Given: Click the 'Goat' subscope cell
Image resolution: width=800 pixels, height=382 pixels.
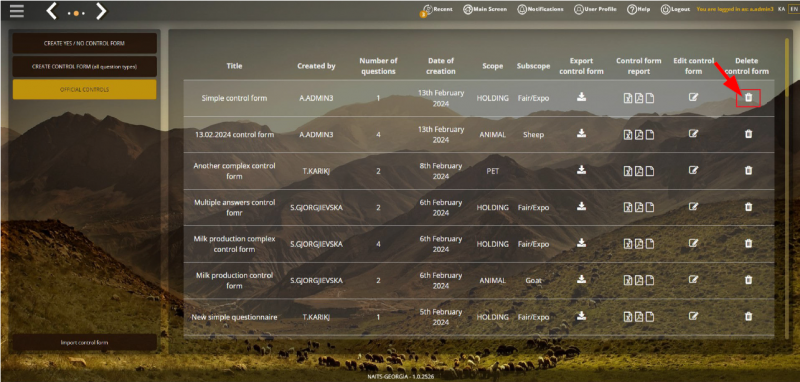Looking at the screenshot, I should pos(533,281).
